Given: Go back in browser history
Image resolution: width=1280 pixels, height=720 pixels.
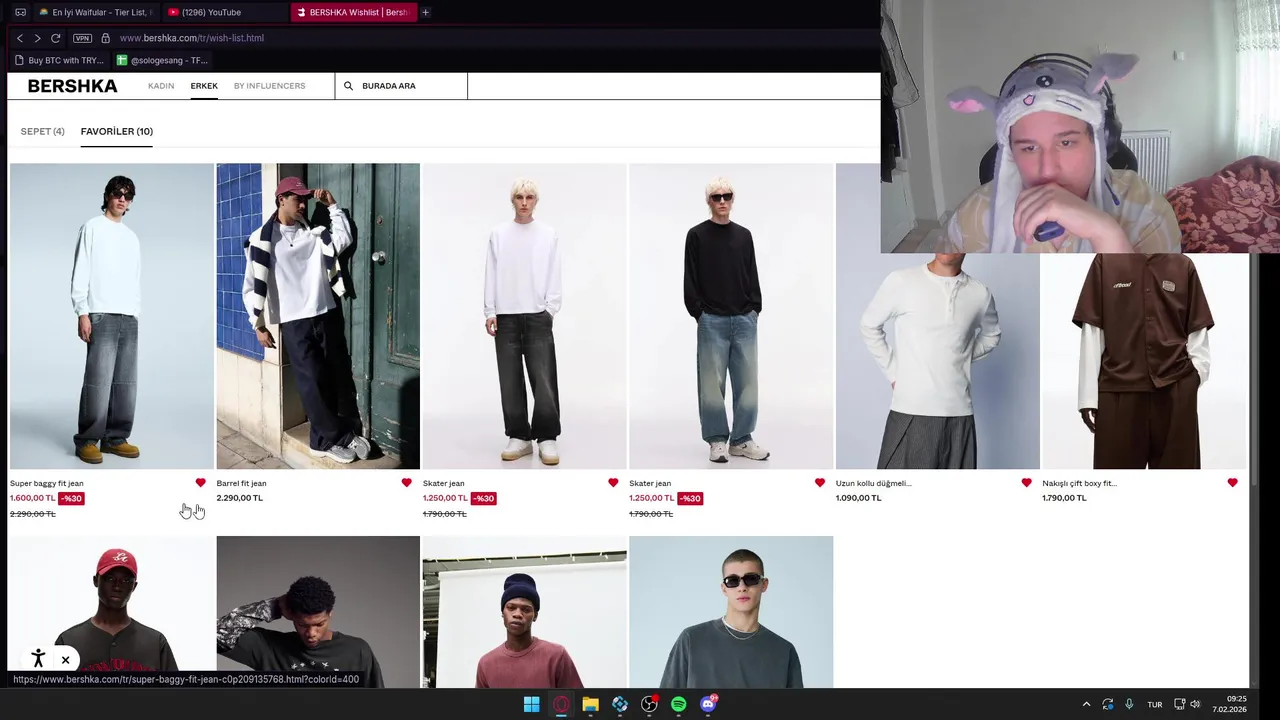Looking at the screenshot, I should click(x=20, y=38).
